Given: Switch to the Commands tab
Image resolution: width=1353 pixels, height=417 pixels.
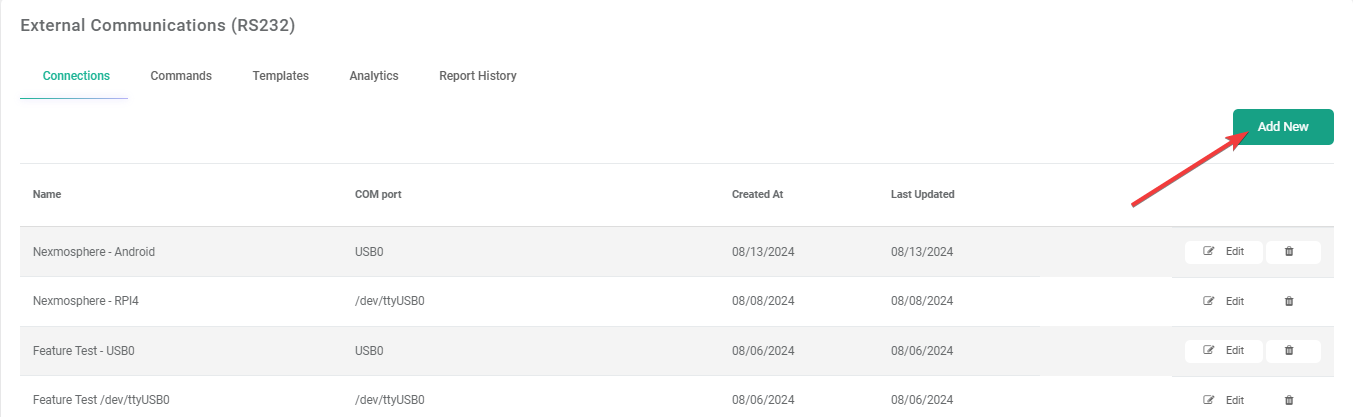Looking at the screenshot, I should 181,76.
